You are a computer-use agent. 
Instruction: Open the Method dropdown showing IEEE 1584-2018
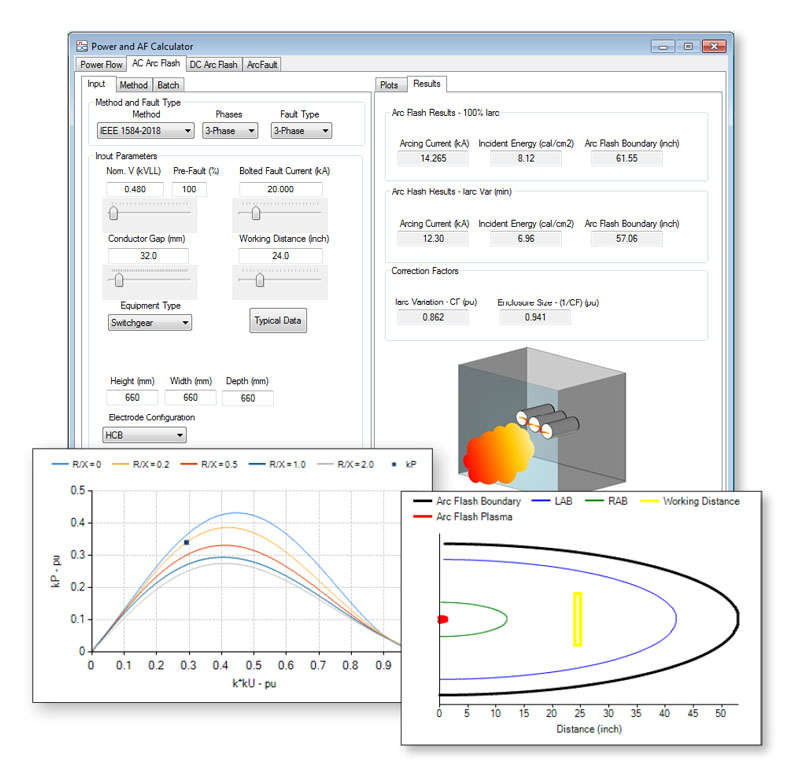click(143, 130)
